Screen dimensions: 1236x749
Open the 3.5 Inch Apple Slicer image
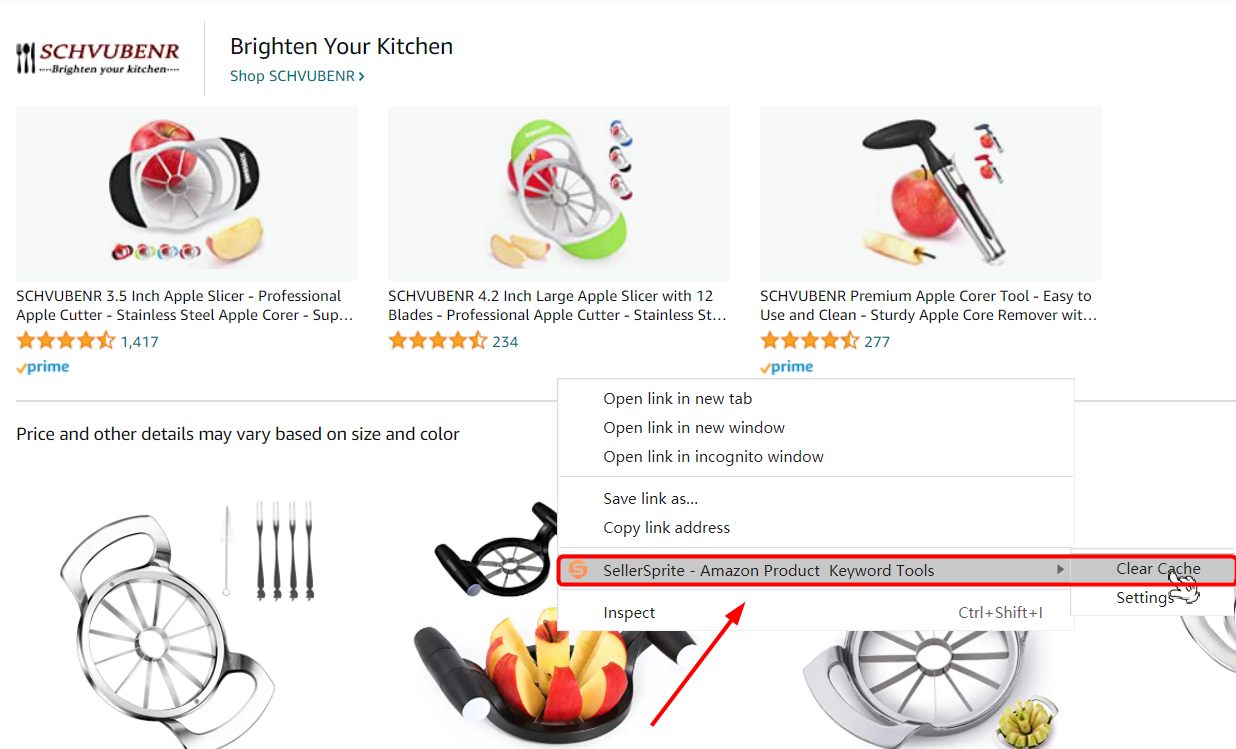pos(187,193)
